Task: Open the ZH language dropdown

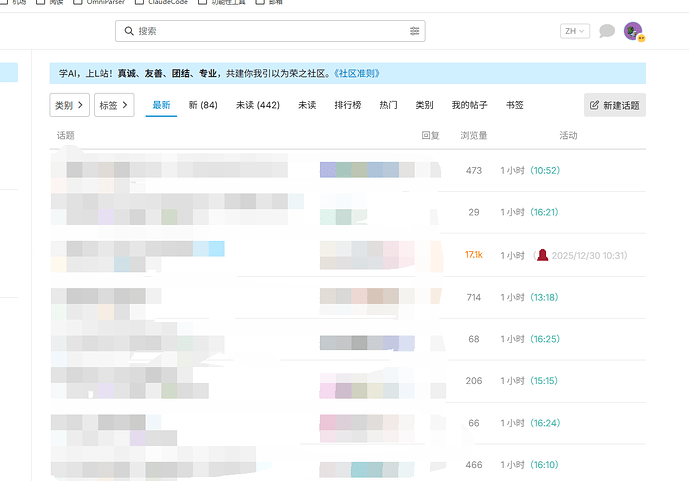Action: coord(575,31)
